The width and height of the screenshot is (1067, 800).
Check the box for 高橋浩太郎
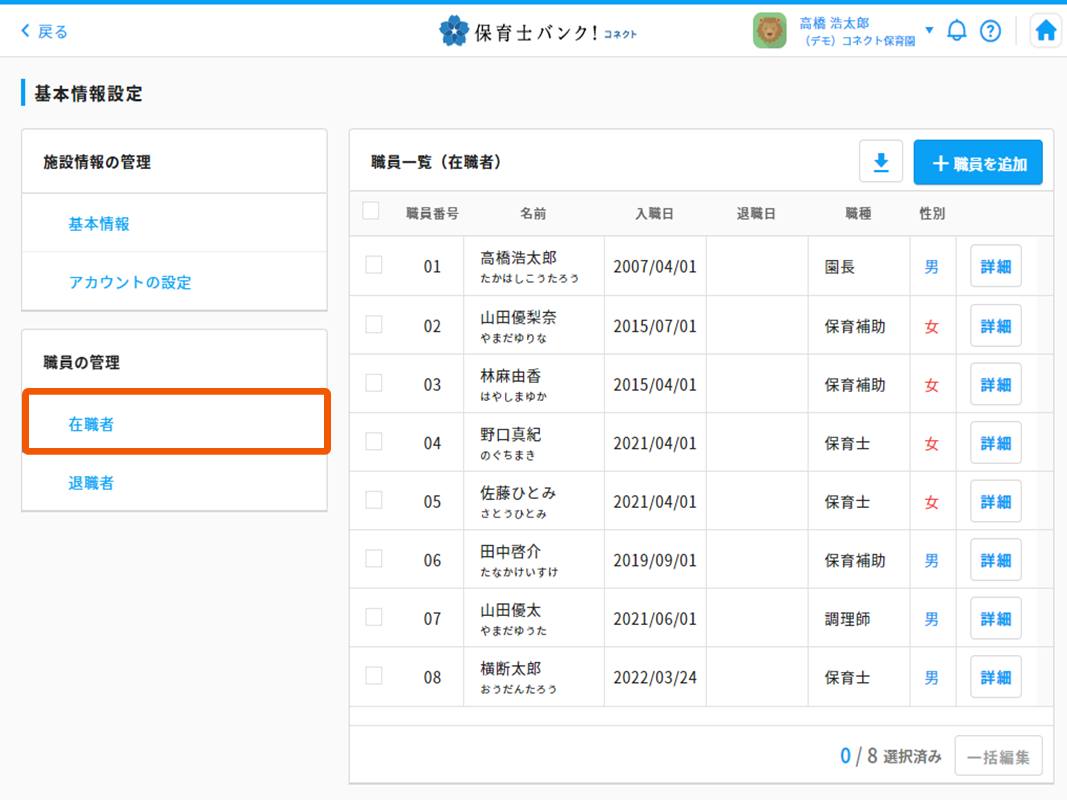coord(374,265)
